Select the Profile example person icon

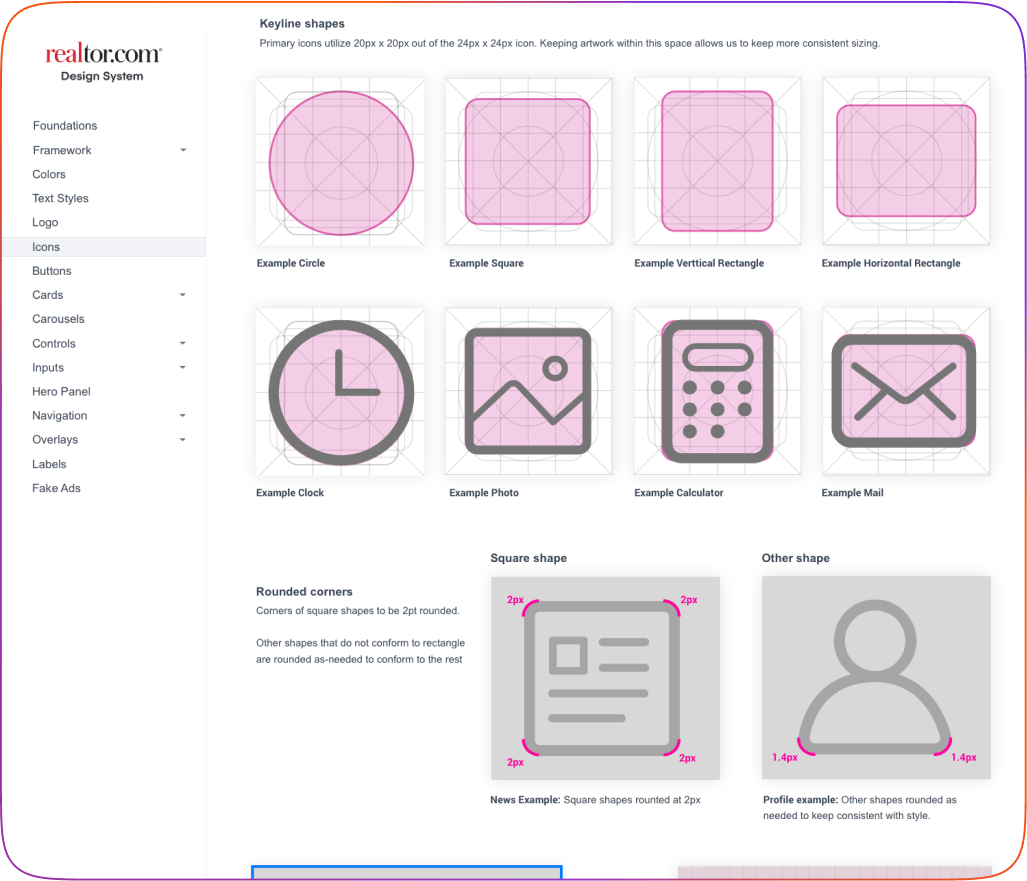(875, 677)
